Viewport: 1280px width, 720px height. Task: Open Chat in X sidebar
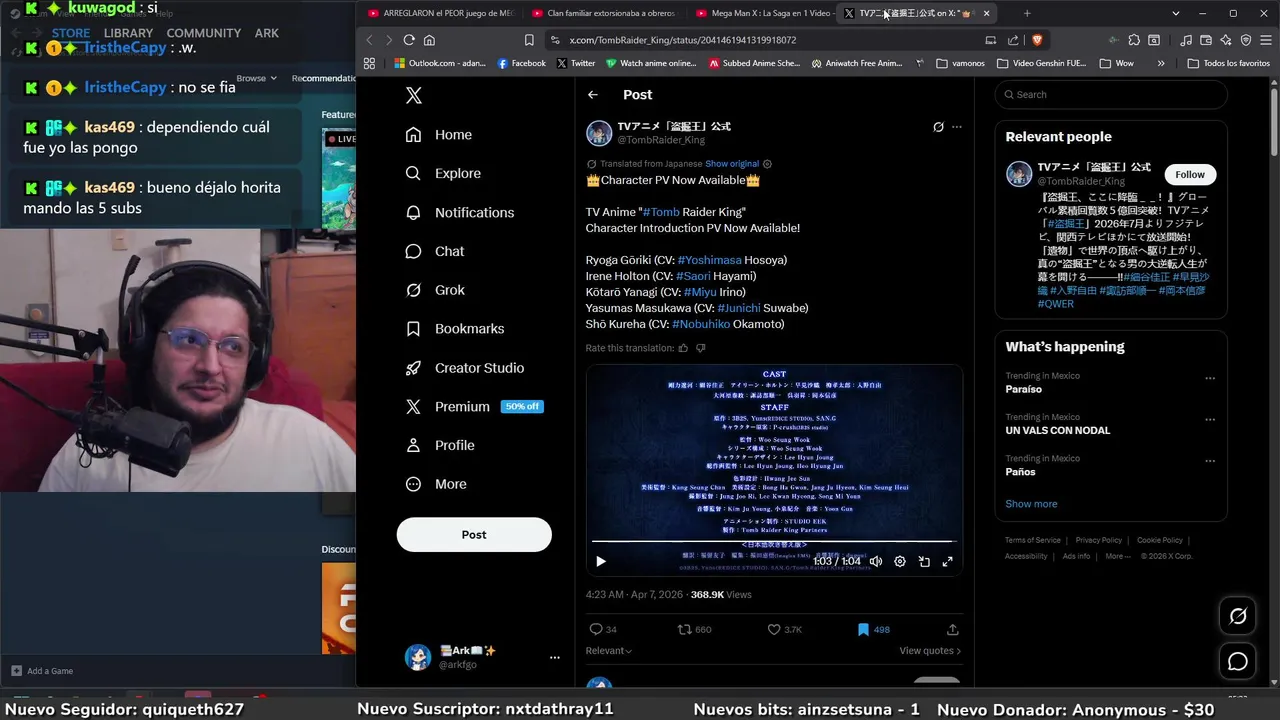click(434, 251)
